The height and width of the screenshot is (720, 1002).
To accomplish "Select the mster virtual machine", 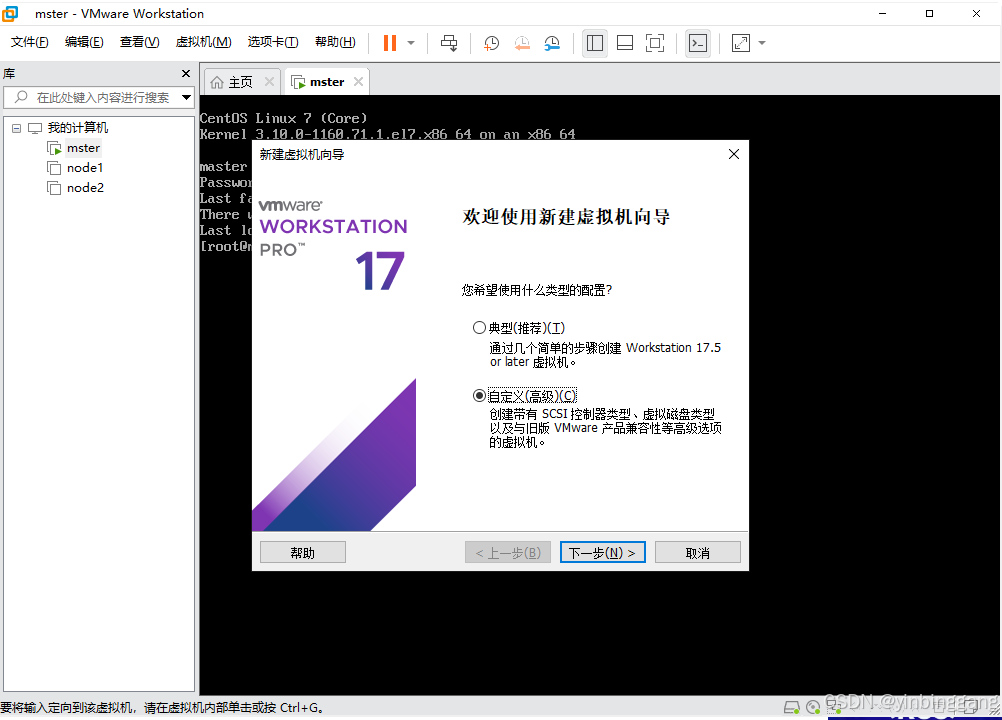I will coord(83,148).
